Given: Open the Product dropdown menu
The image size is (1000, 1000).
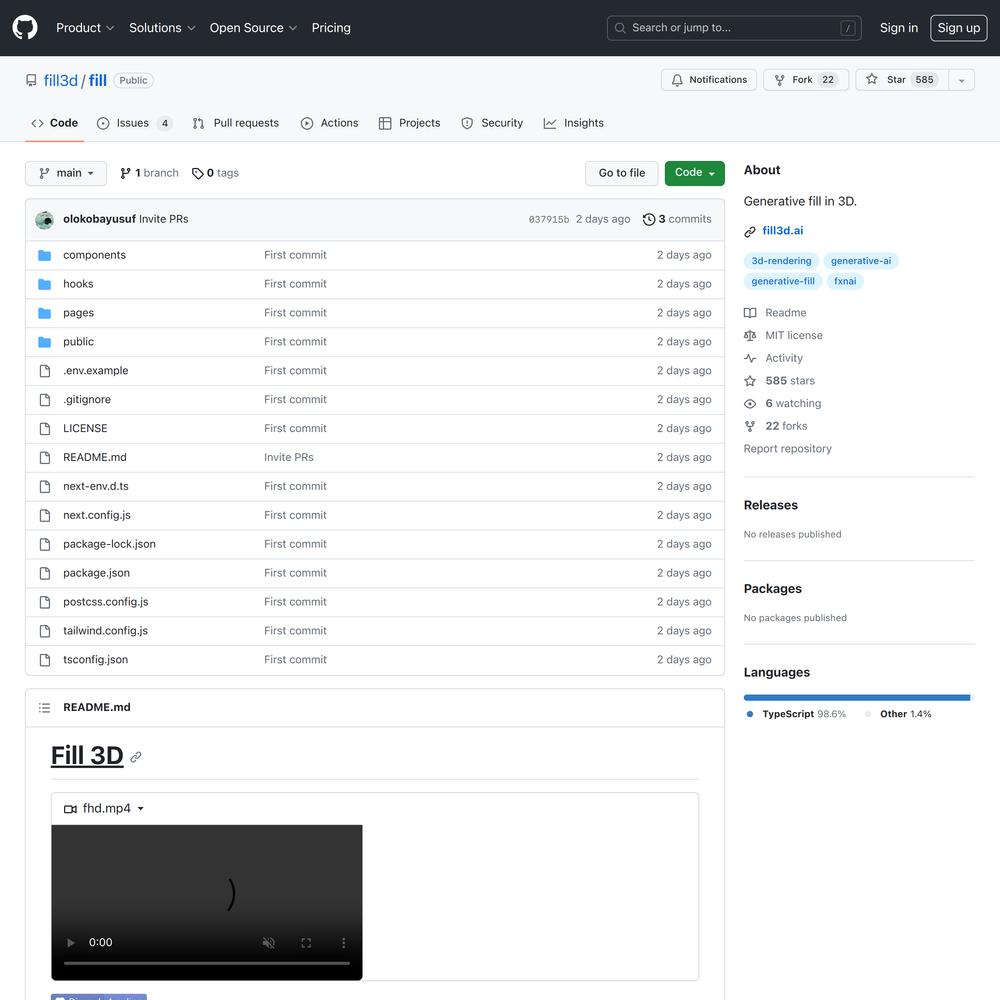Looking at the screenshot, I should coord(85,28).
